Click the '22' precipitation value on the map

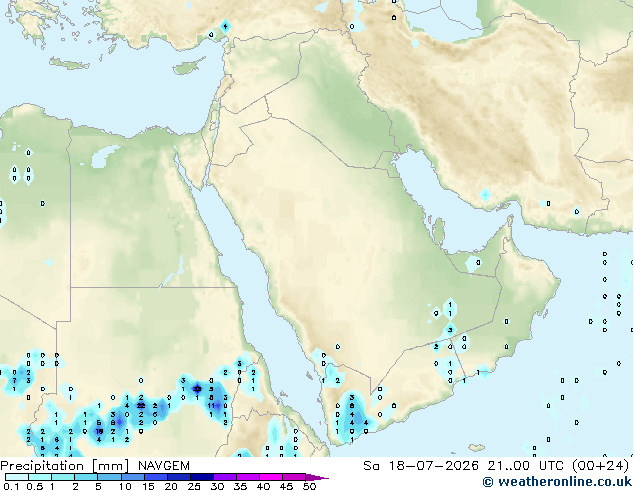141,406
